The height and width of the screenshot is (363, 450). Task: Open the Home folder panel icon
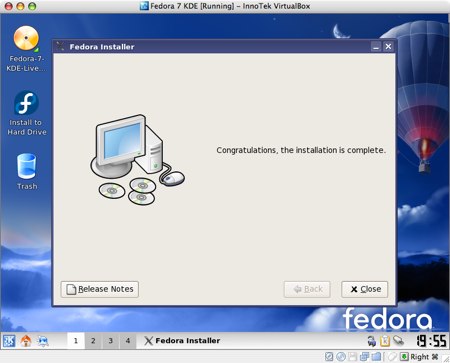[x=26, y=341]
